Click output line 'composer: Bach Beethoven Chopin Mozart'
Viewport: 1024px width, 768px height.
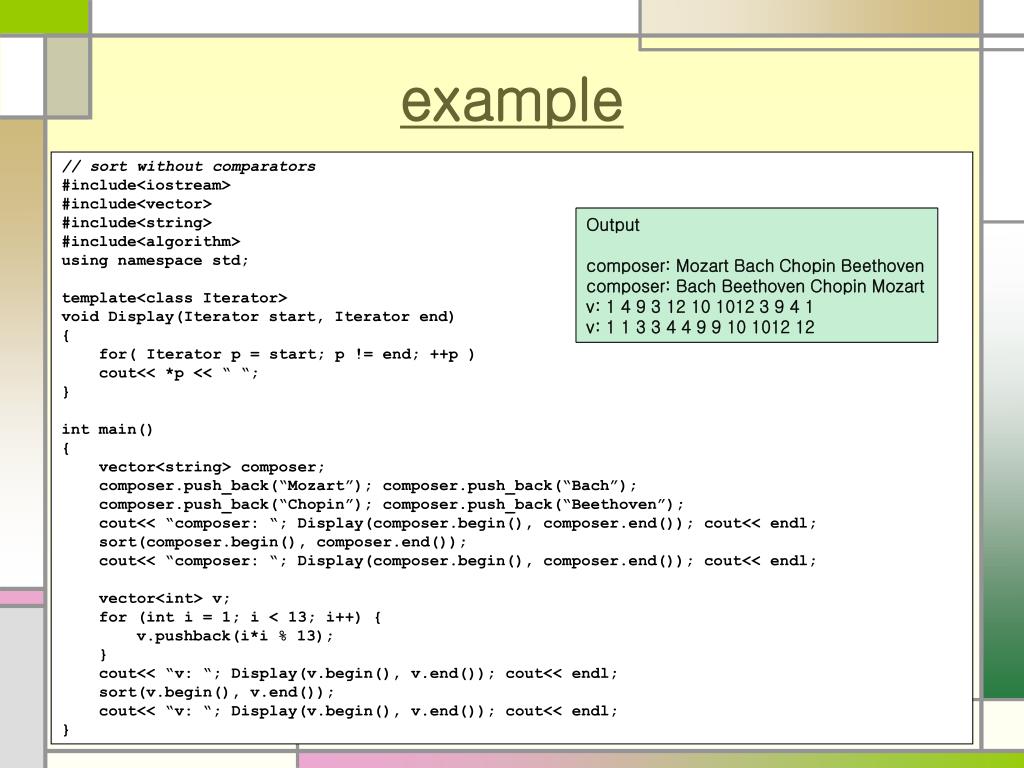pos(755,287)
